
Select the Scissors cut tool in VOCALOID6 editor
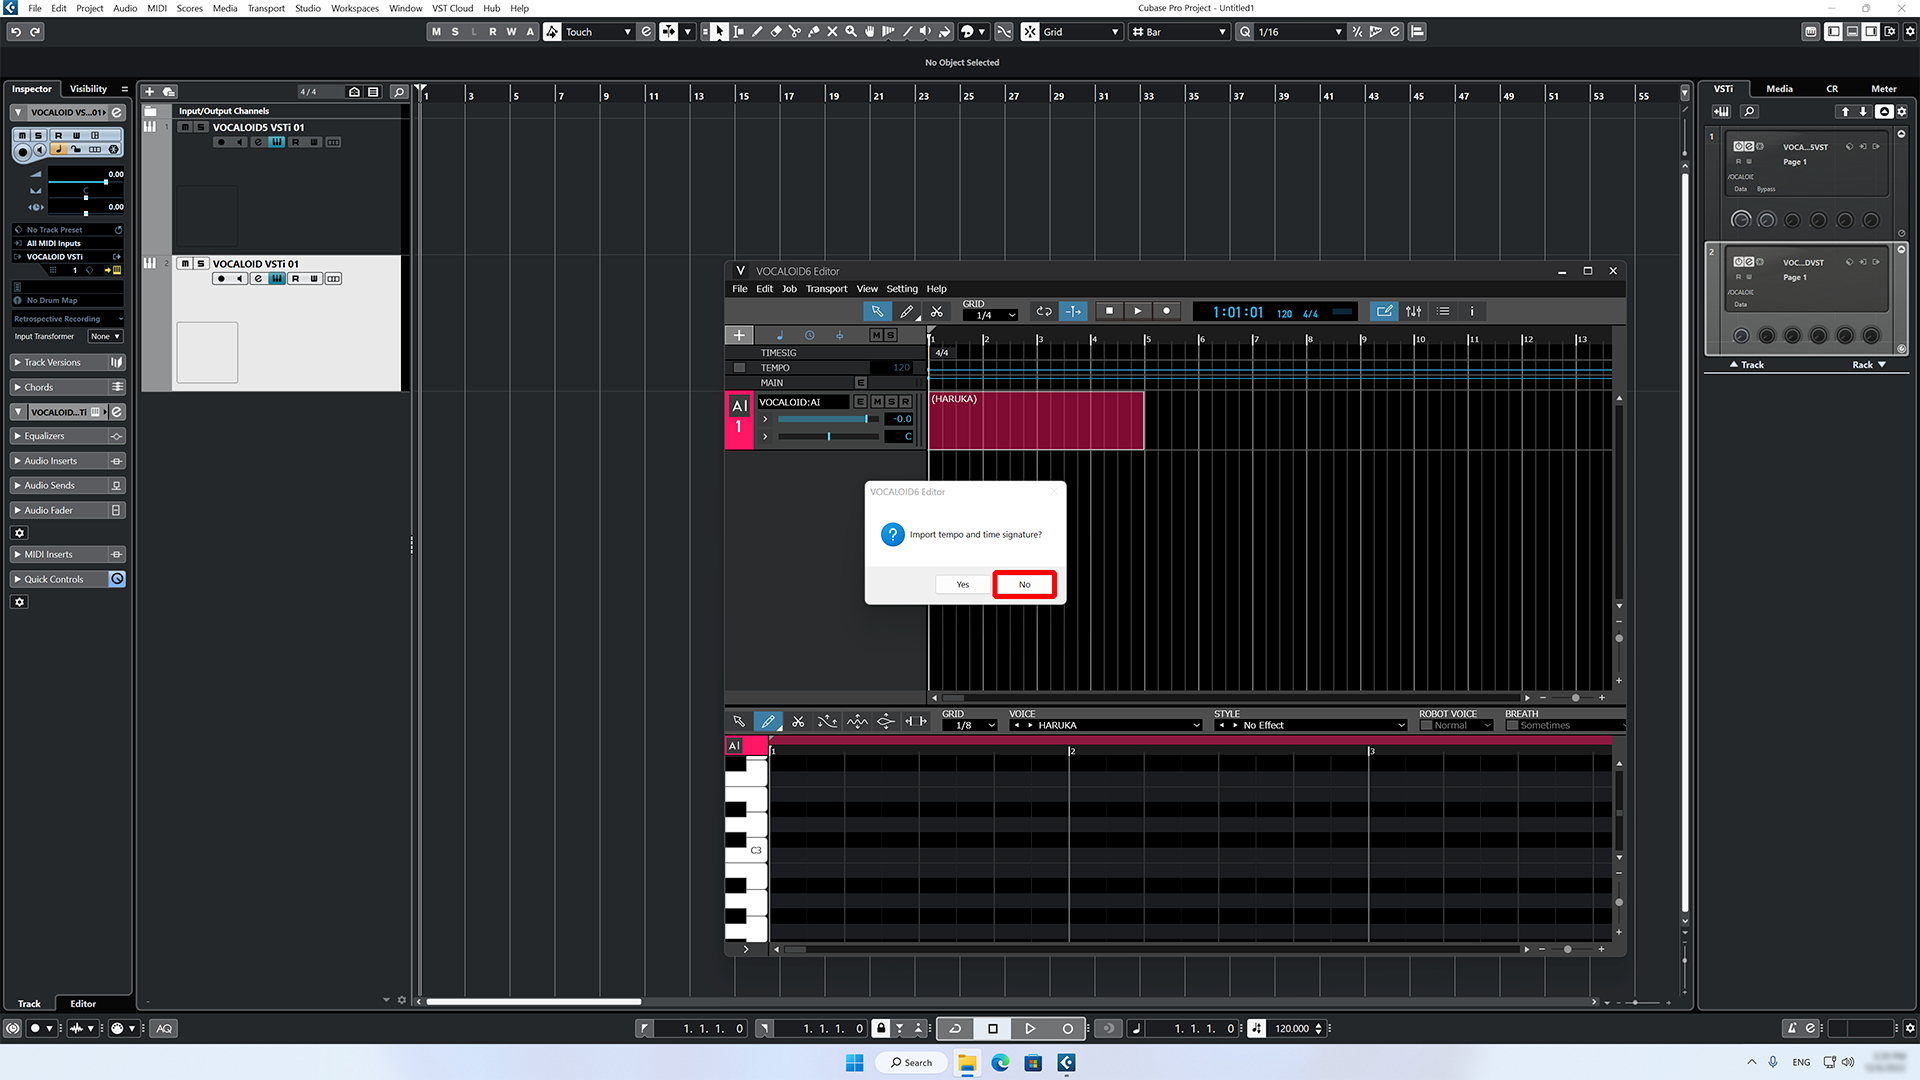[x=937, y=311]
